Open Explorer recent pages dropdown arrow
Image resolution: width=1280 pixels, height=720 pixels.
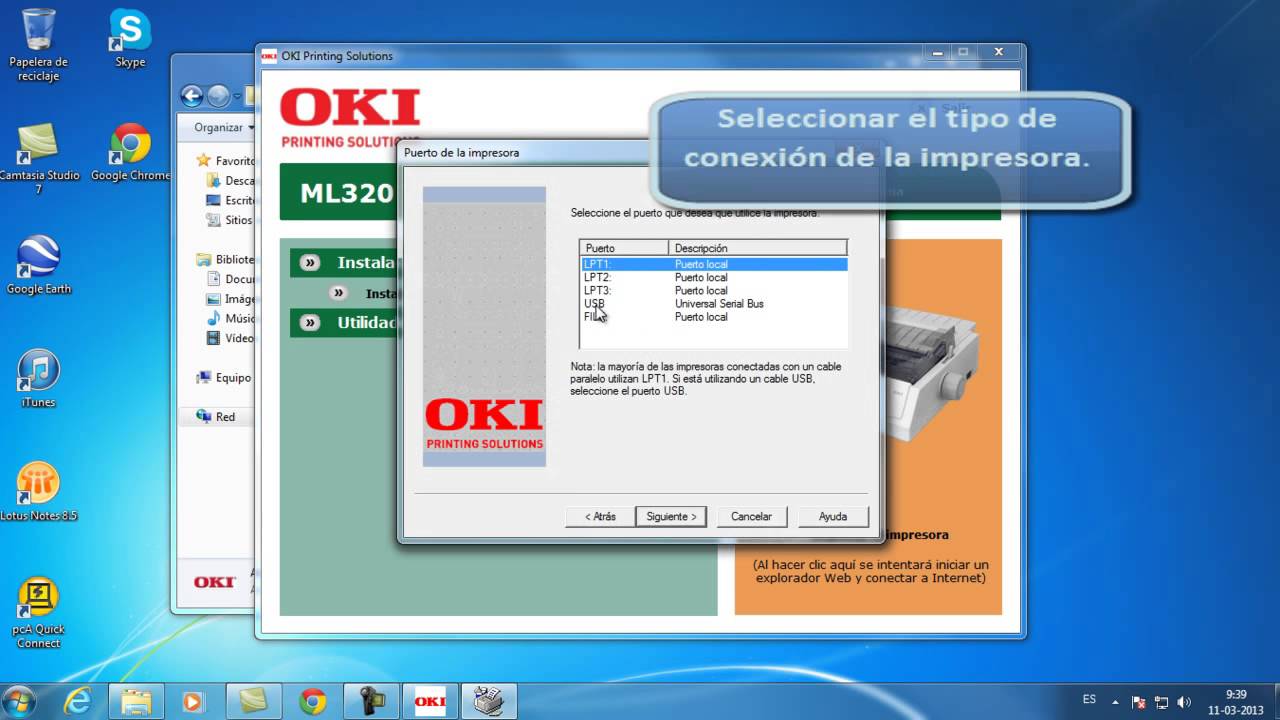(x=237, y=97)
